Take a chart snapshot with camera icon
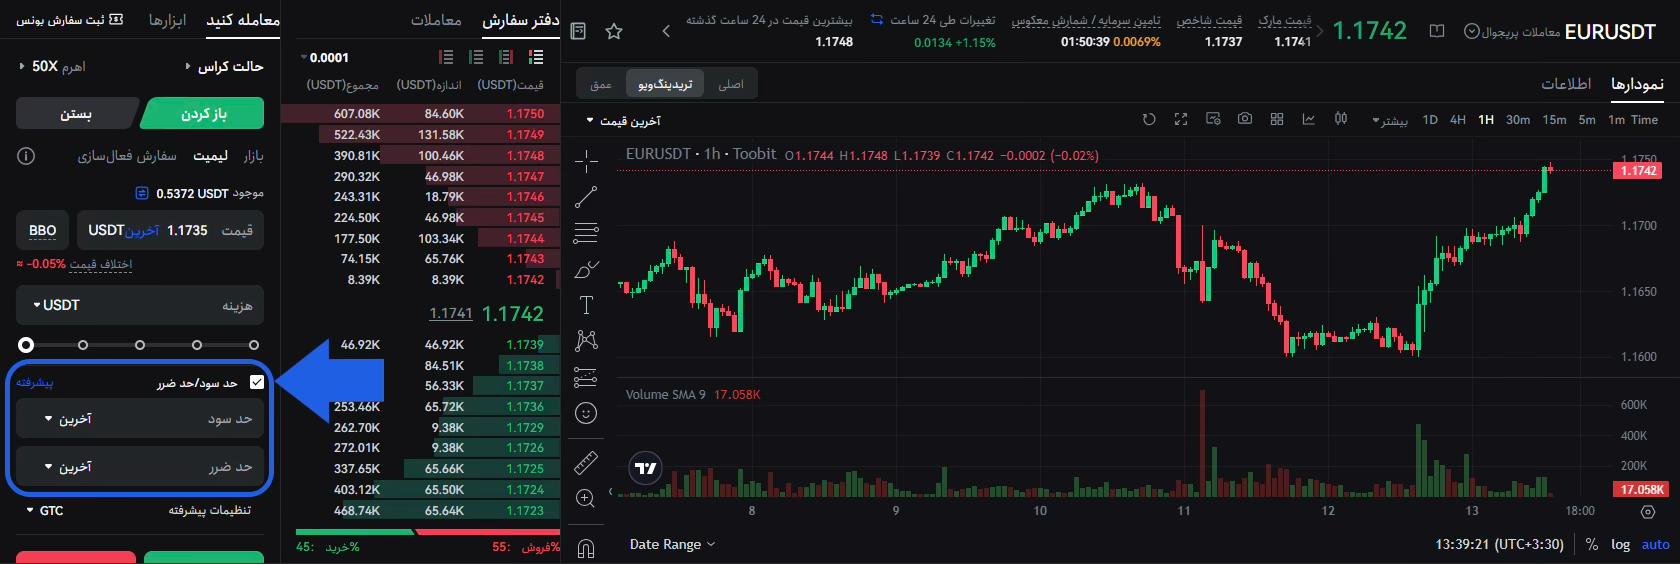 coord(1244,119)
